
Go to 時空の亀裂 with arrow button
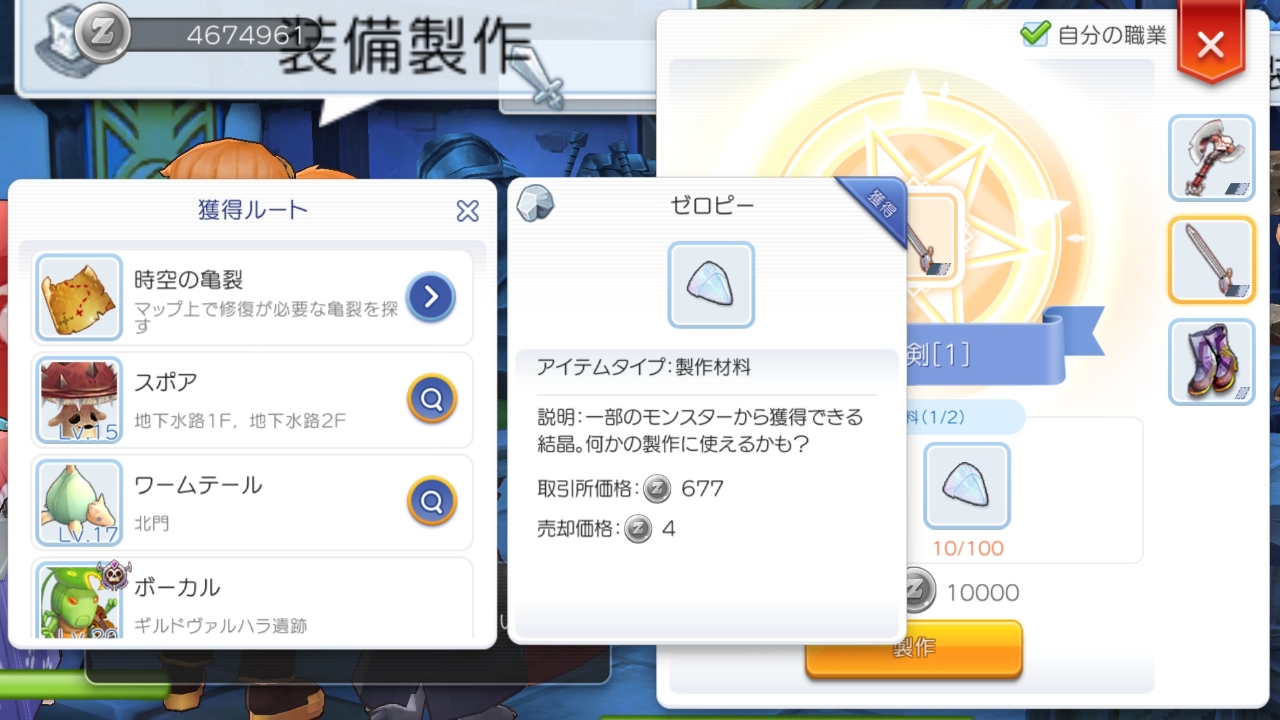(x=431, y=297)
